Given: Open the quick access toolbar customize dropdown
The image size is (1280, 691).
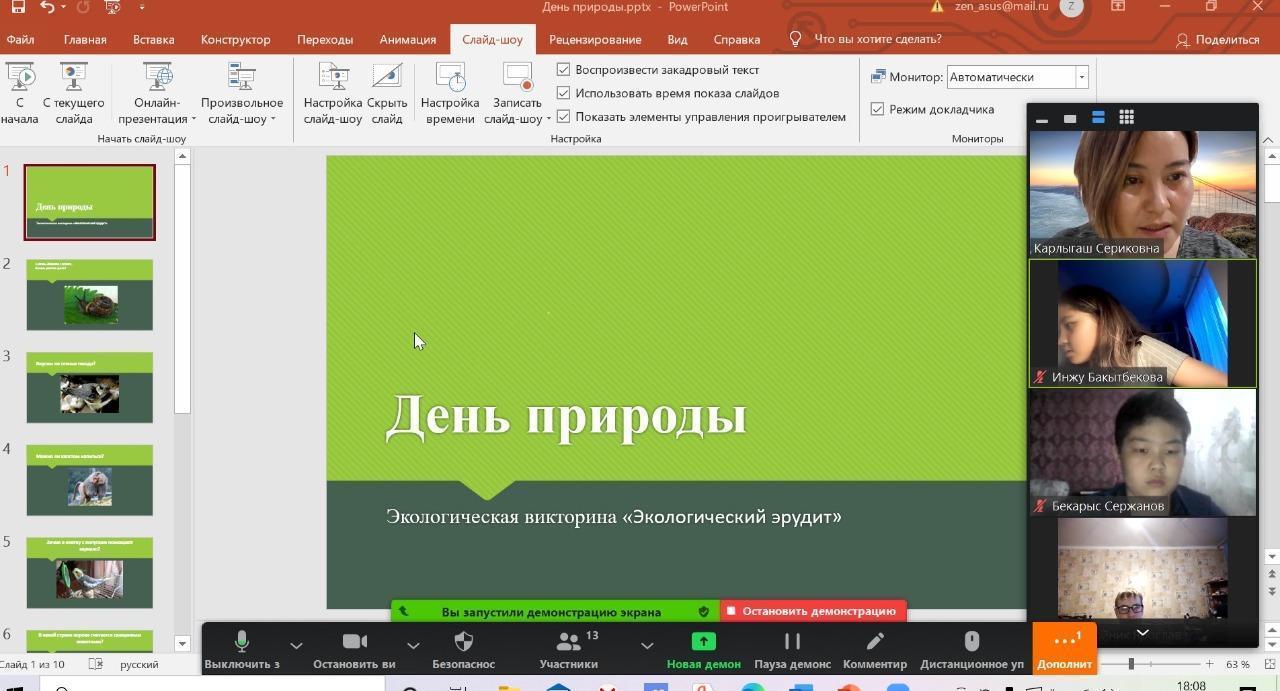Looking at the screenshot, I should (141, 7).
